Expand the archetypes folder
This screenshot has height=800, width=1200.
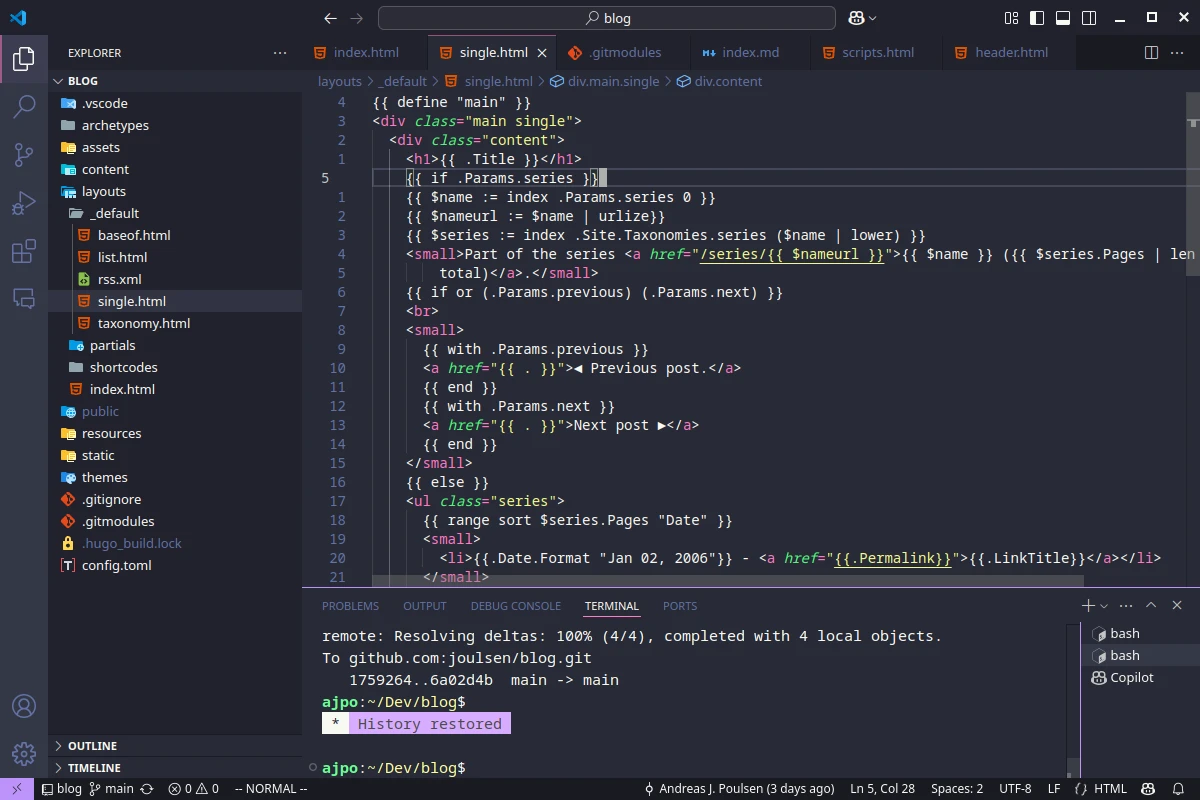pos(175,125)
